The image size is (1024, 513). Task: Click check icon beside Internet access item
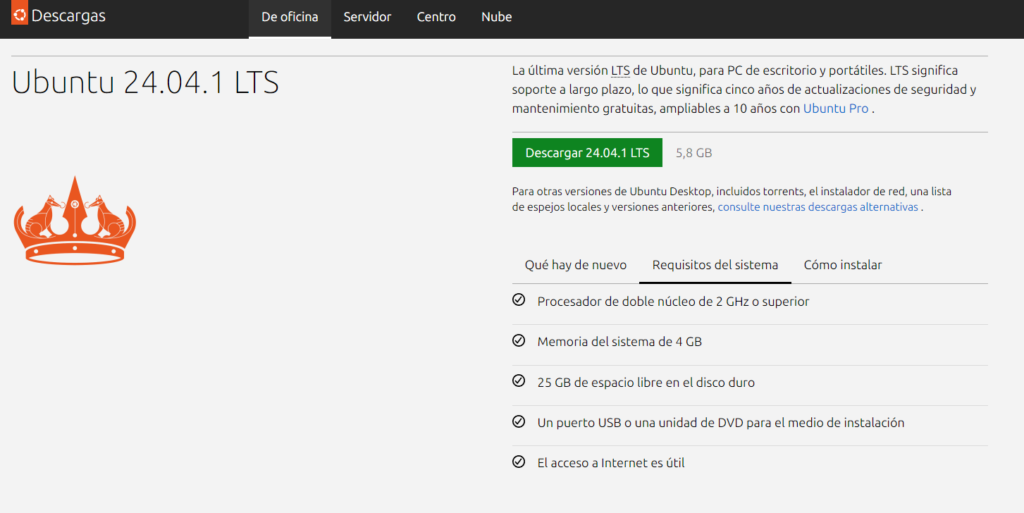point(518,462)
